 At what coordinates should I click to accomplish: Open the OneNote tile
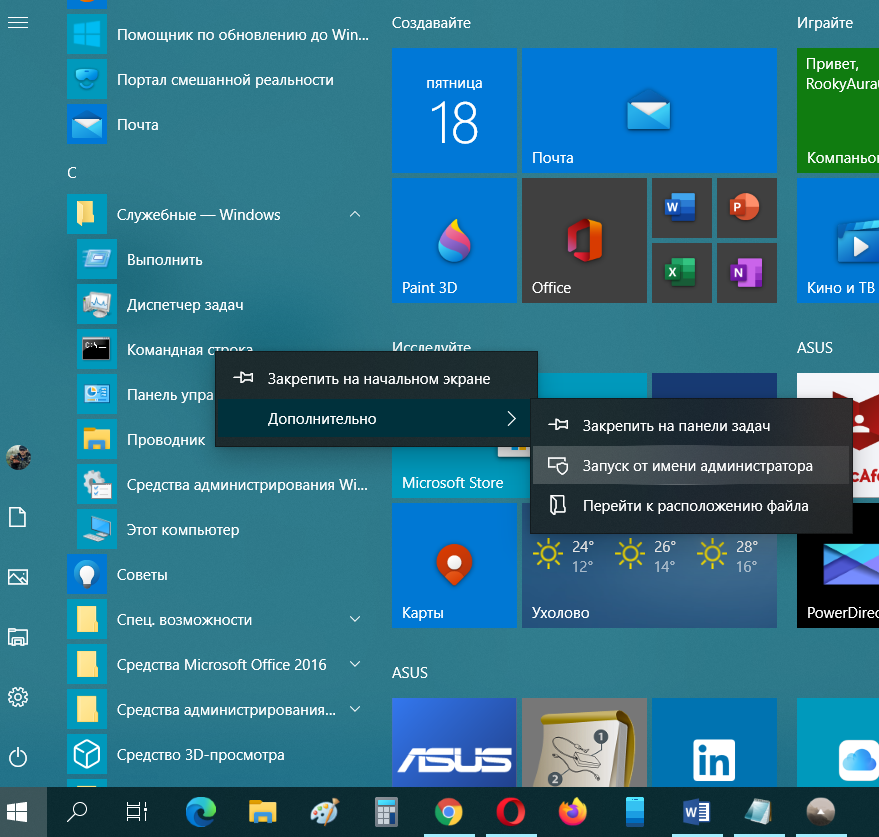pos(745,272)
